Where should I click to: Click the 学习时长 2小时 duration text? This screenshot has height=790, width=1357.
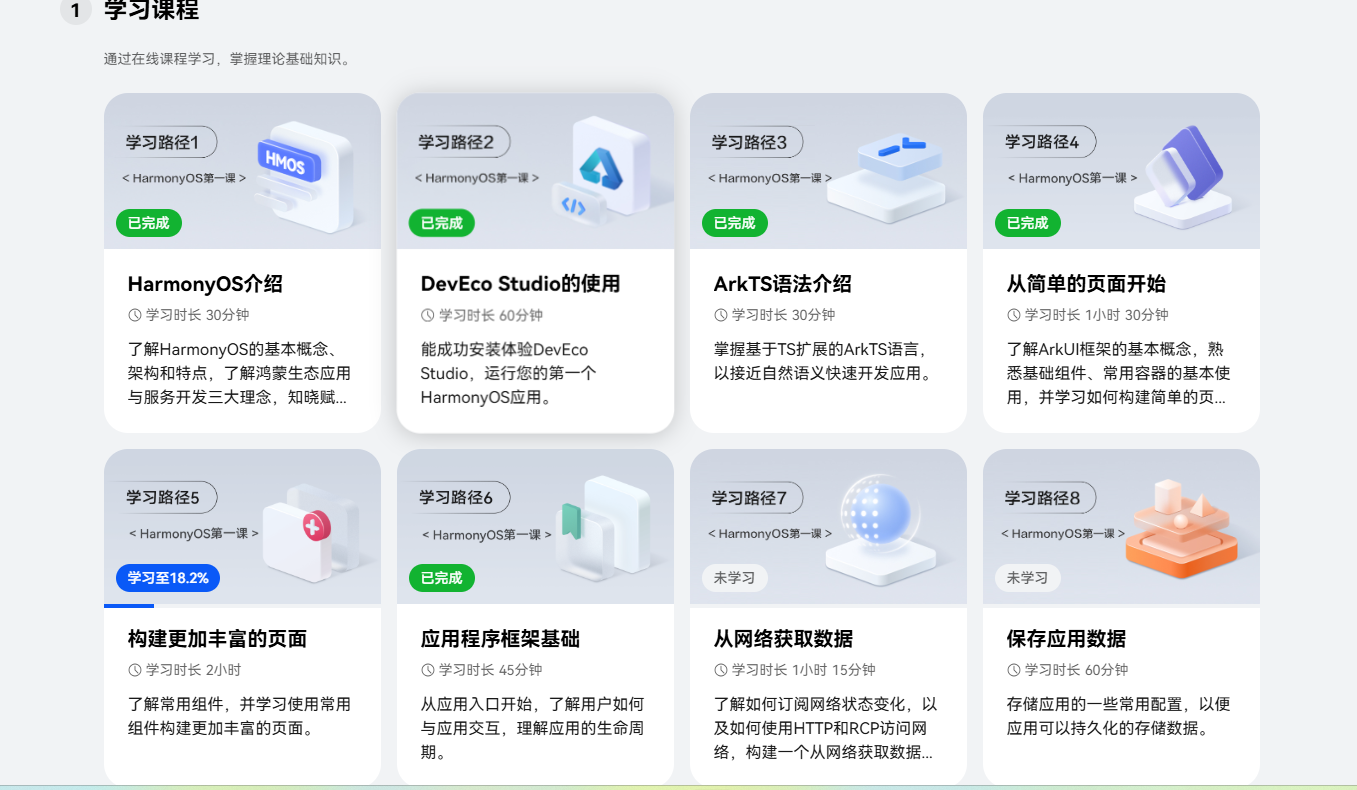tap(193, 670)
